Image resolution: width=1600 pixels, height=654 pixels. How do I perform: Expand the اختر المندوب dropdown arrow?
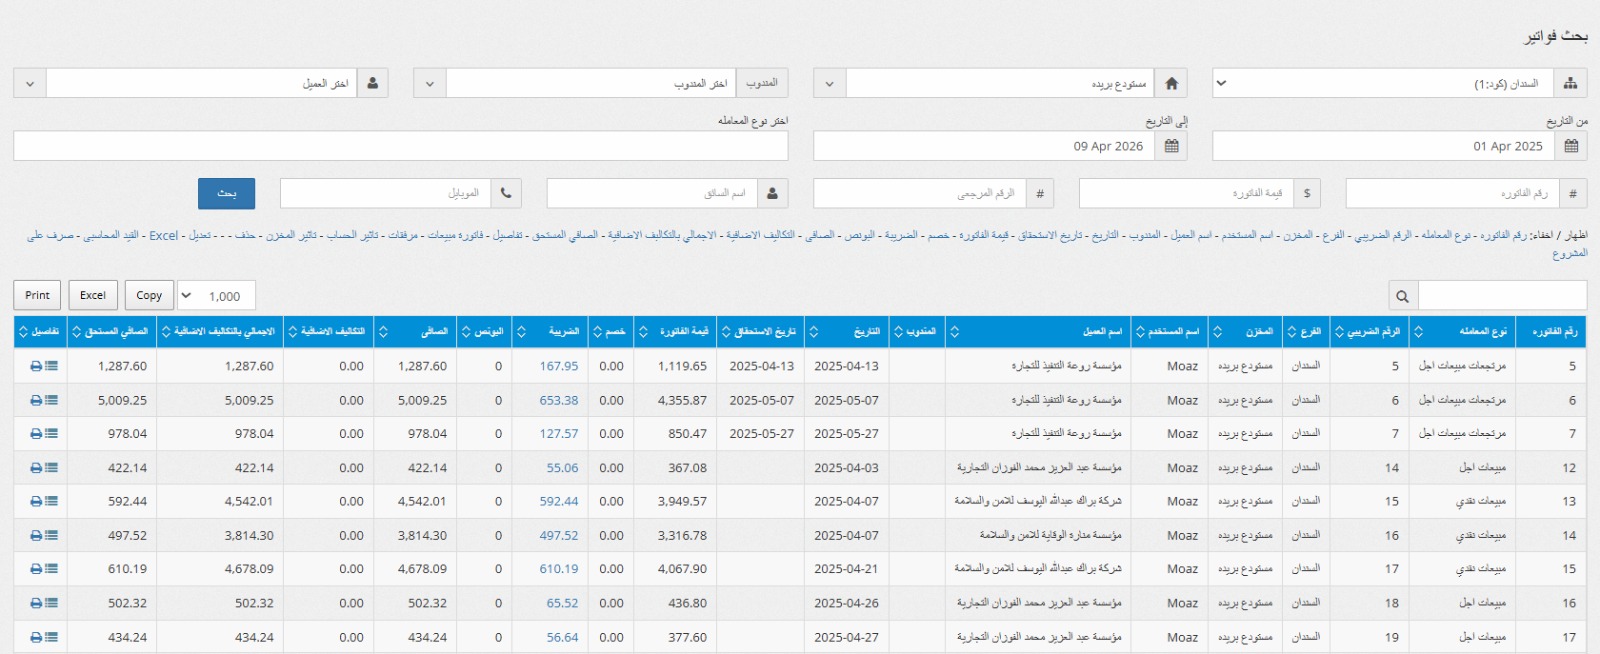tap(429, 83)
